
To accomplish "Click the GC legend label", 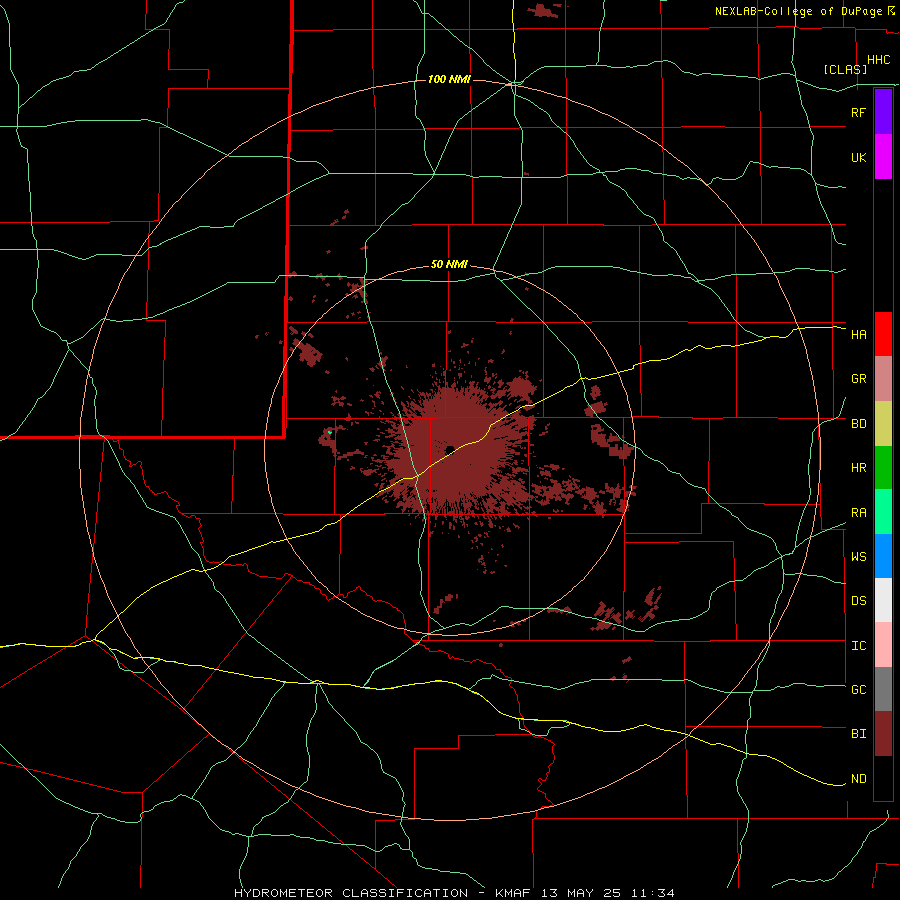I will click(x=858, y=690).
